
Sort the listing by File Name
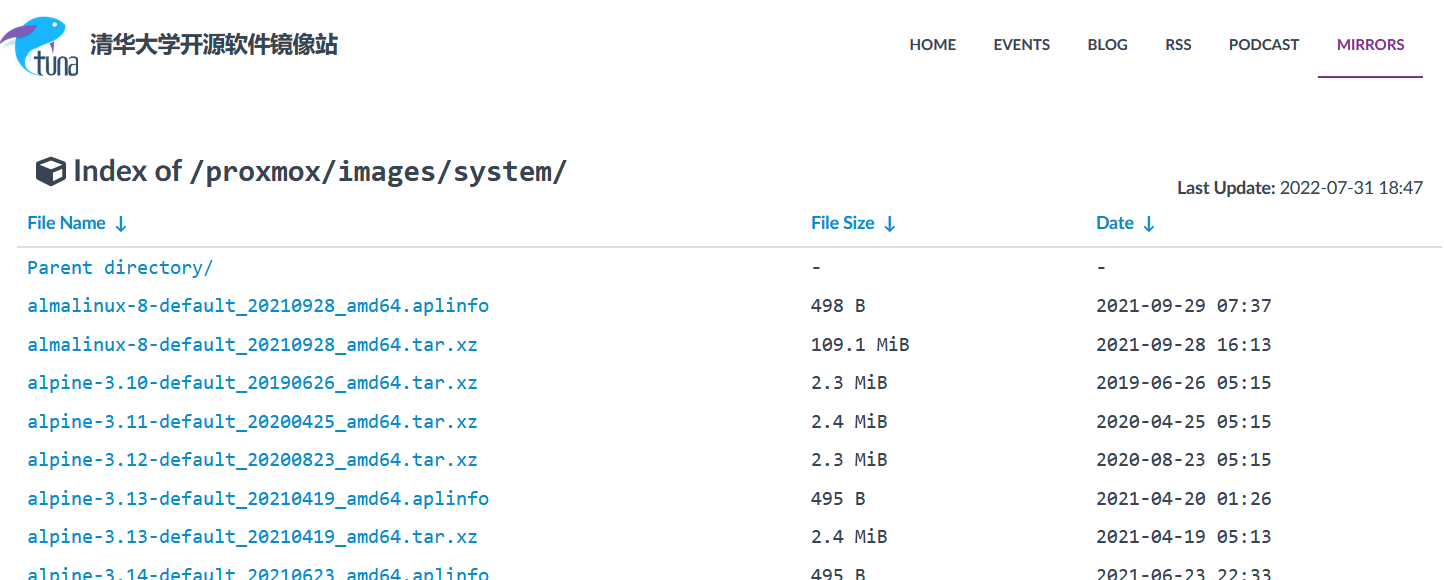click(x=77, y=224)
